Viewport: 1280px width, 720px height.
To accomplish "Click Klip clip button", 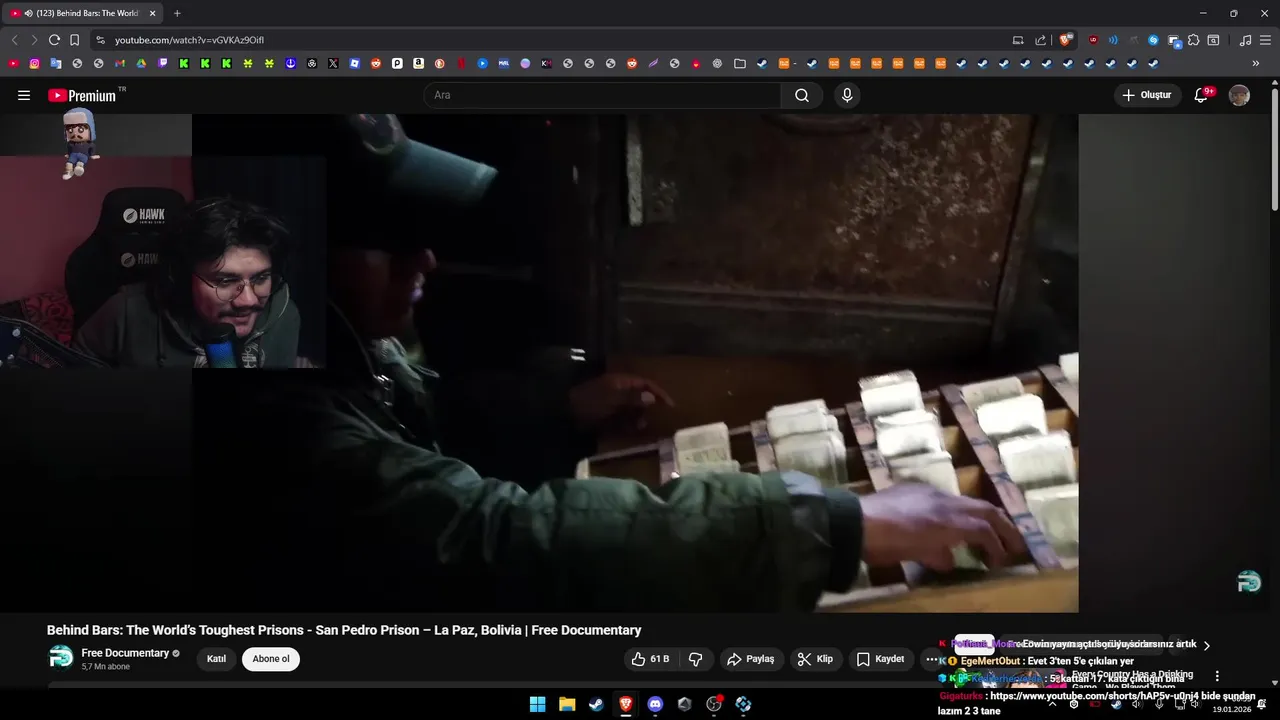I will [816, 659].
